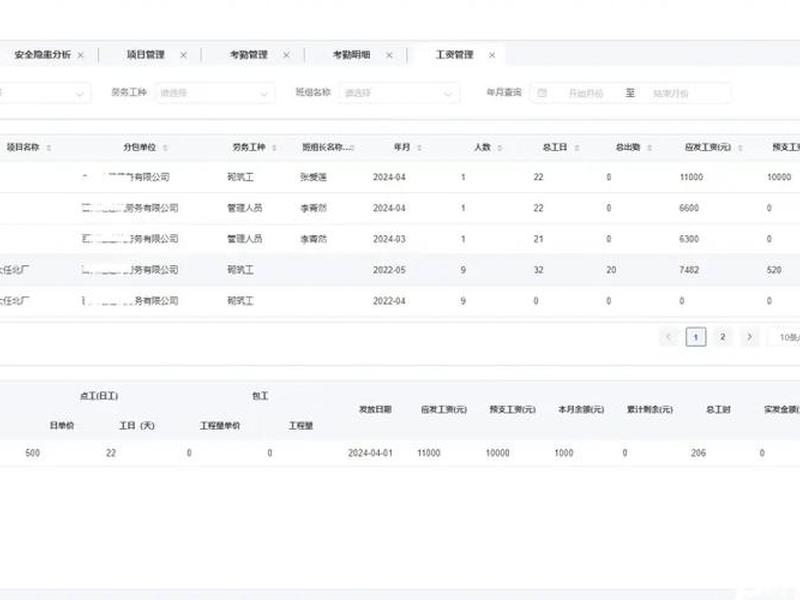Click the 1000 monthly balance cell

coord(564,453)
